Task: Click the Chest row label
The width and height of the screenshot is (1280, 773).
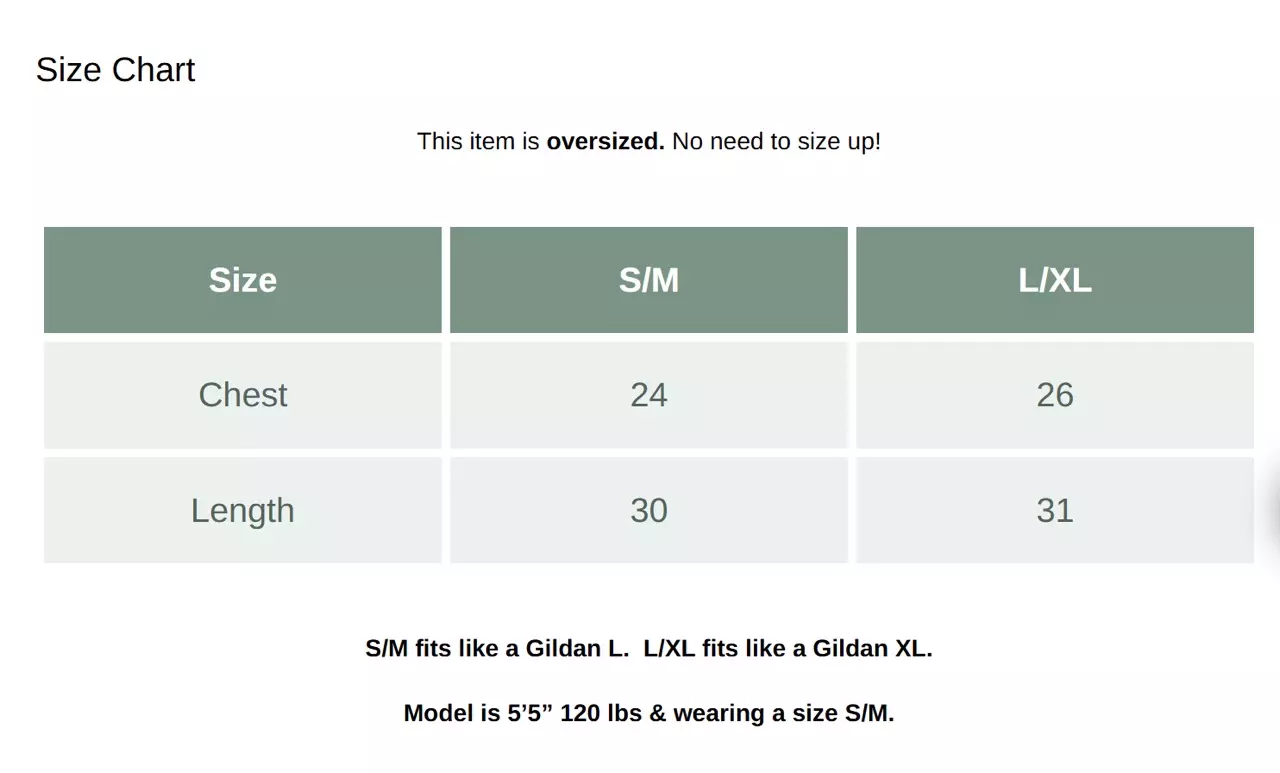Action: (243, 395)
